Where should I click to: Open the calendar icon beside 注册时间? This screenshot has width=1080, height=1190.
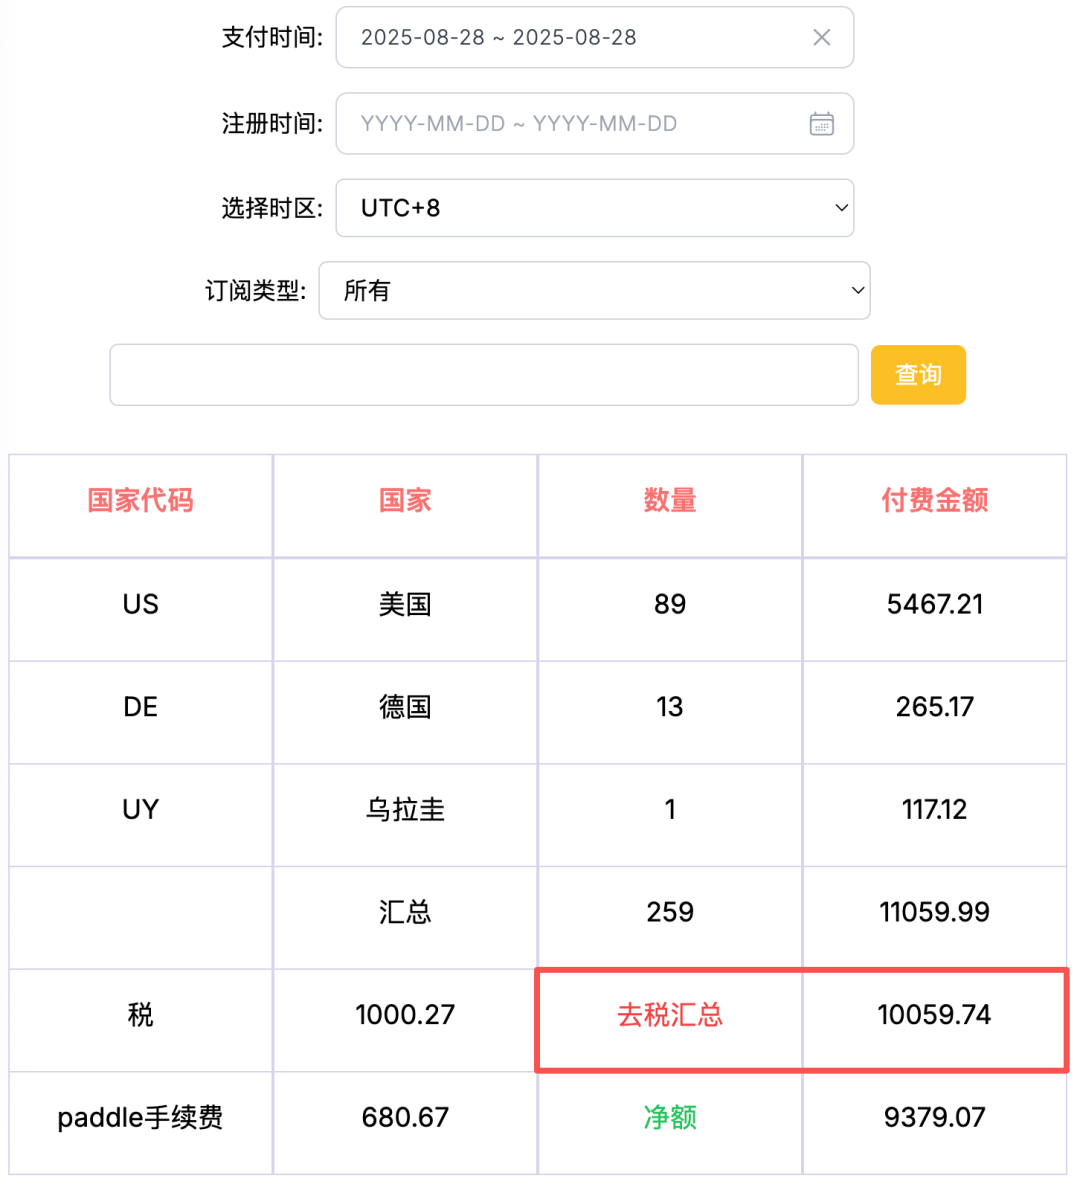822,123
